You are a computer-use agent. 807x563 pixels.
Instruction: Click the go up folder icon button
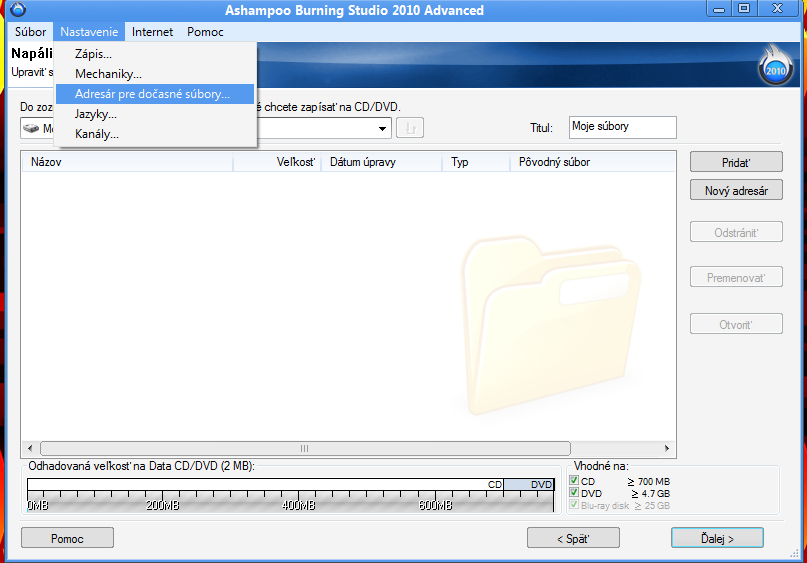tap(410, 128)
